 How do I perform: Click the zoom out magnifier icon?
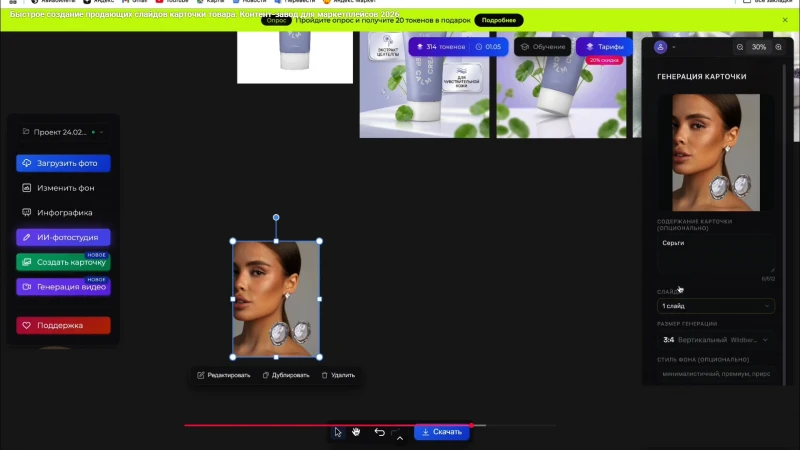(x=740, y=47)
